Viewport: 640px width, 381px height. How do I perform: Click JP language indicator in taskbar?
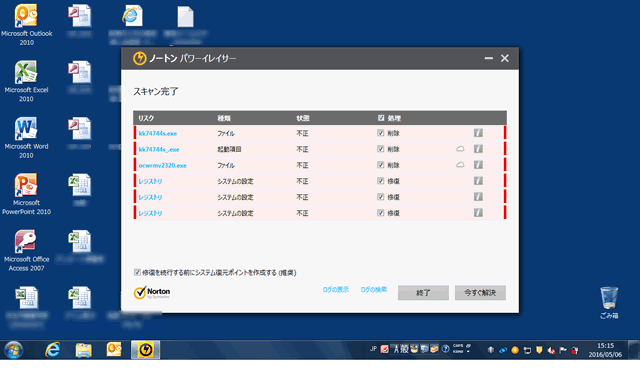click(x=373, y=349)
